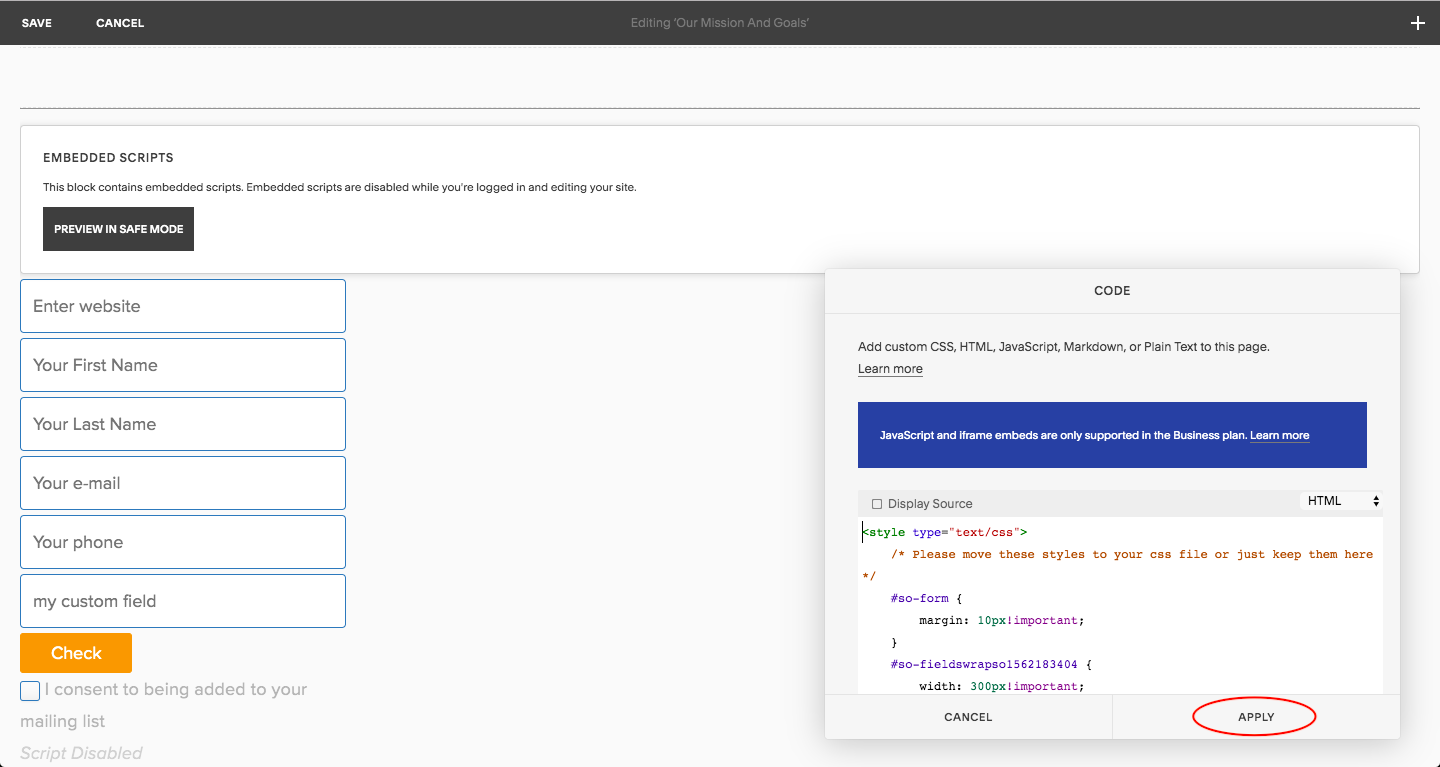The width and height of the screenshot is (1440, 767).
Task: Open Learn more link in blue banner
Action: [1279, 436]
